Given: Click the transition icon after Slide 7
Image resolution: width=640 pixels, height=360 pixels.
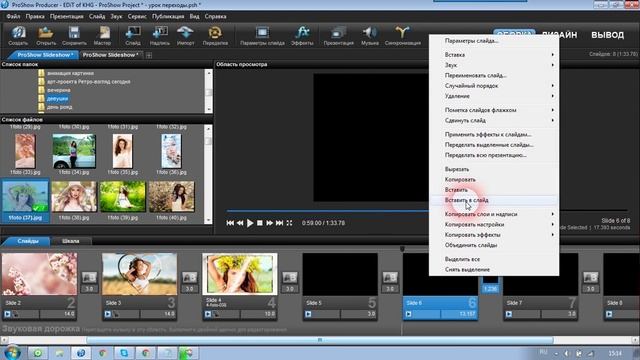Looking at the screenshot, I should click(590, 278).
